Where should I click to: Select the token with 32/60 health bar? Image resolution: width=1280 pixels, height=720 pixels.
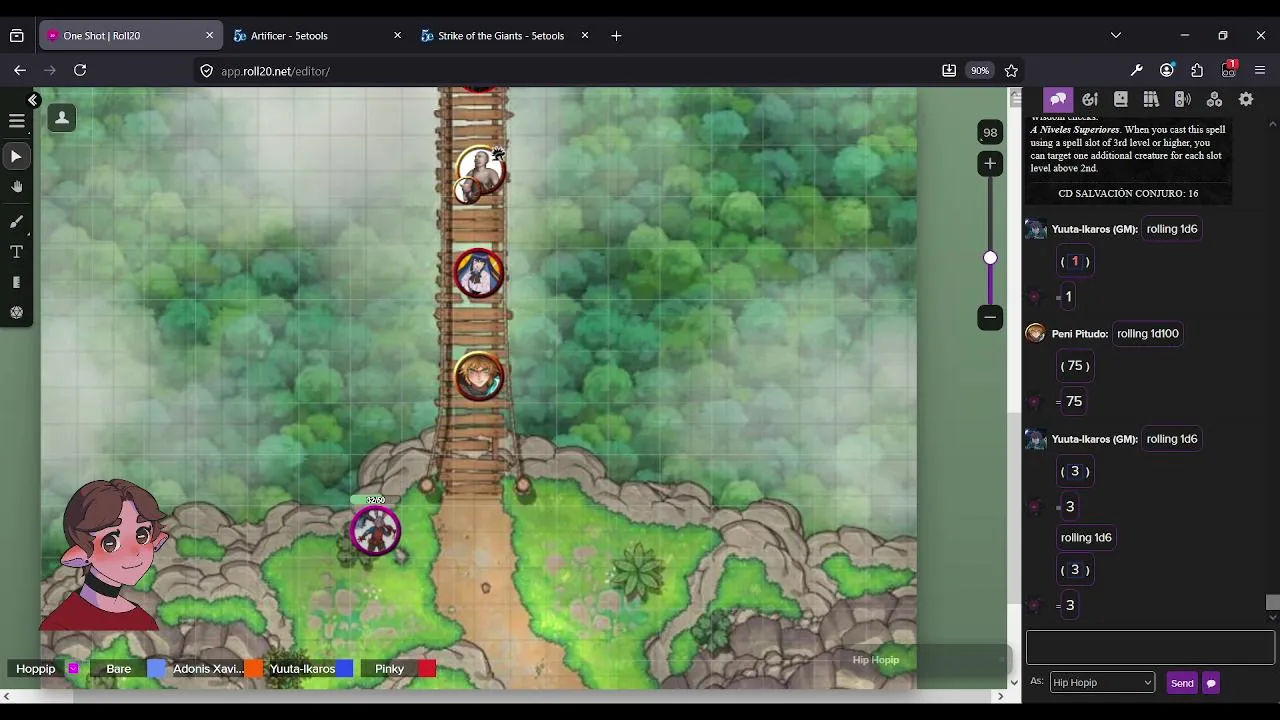(x=376, y=531)
